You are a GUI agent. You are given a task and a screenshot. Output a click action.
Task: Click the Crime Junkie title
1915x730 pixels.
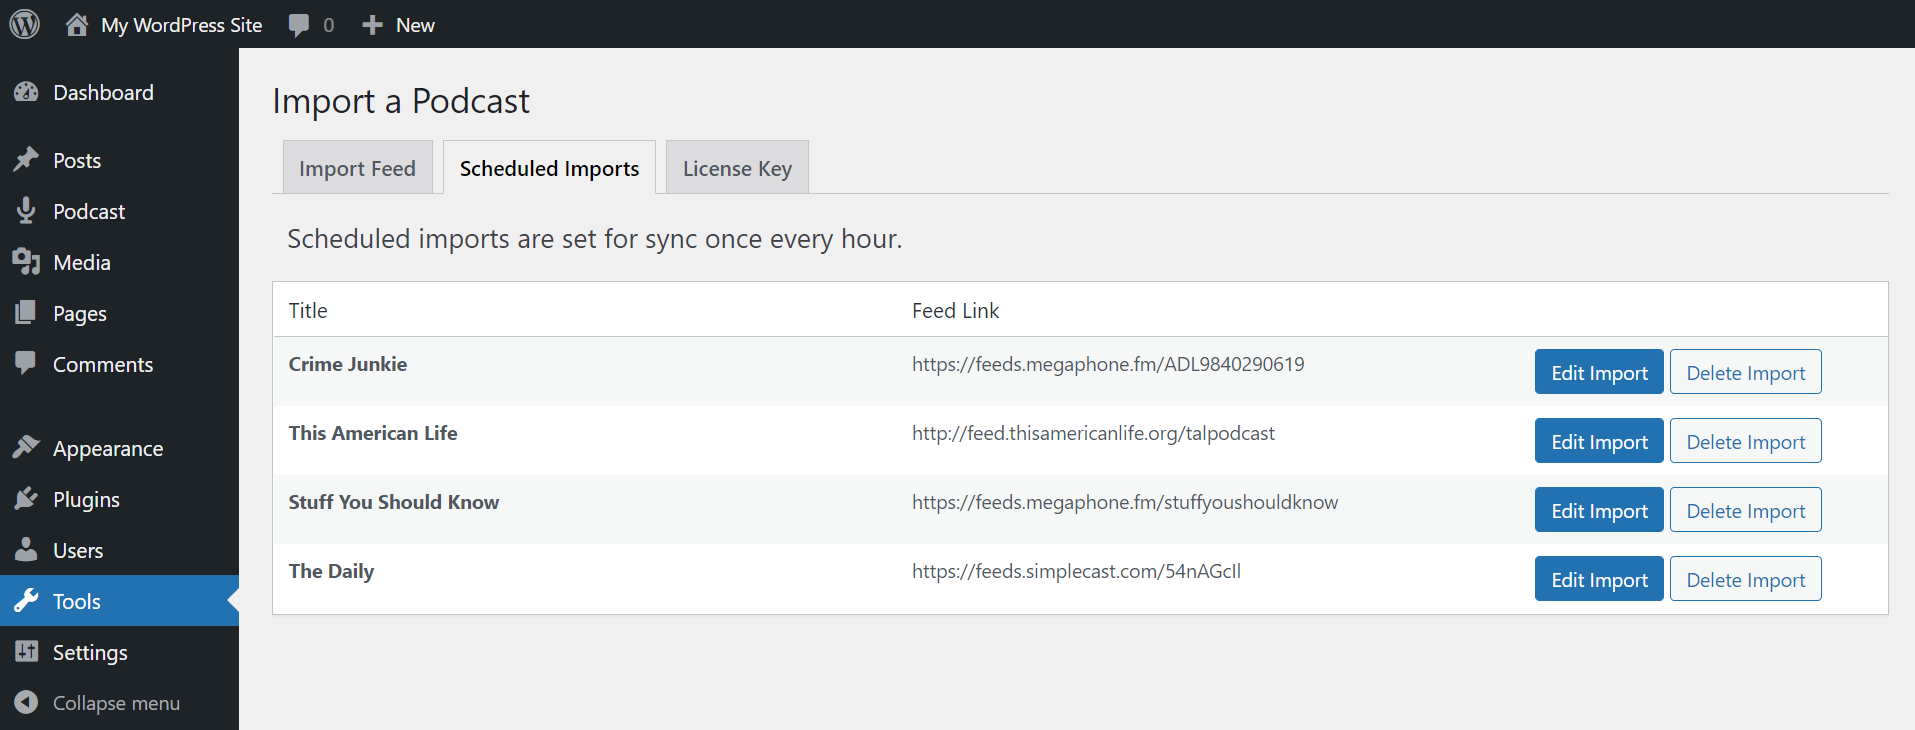click(x=348, y=364)
